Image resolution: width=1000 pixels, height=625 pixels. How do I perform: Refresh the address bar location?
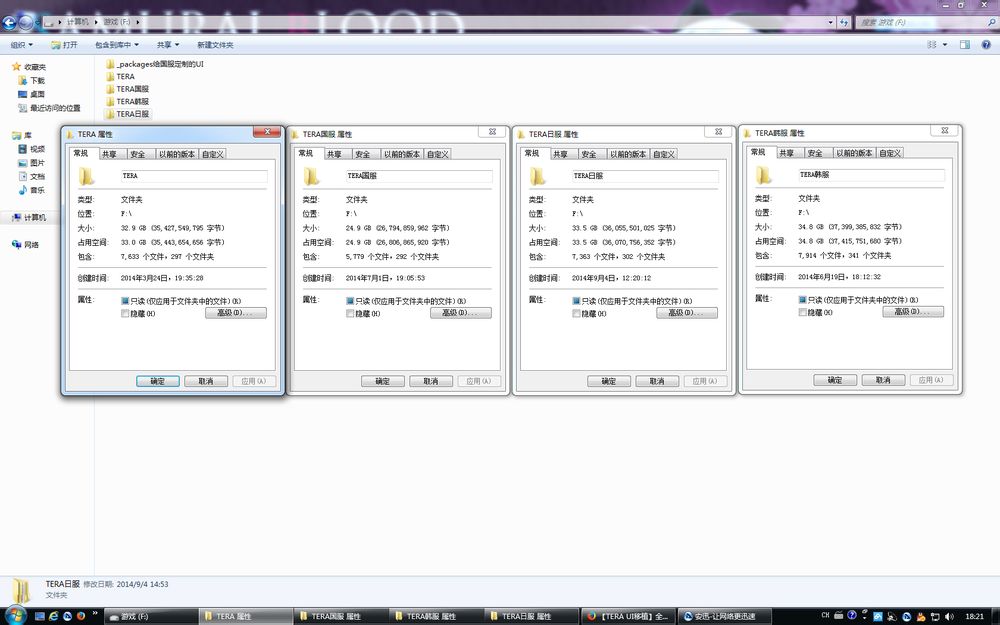[844, 22]
